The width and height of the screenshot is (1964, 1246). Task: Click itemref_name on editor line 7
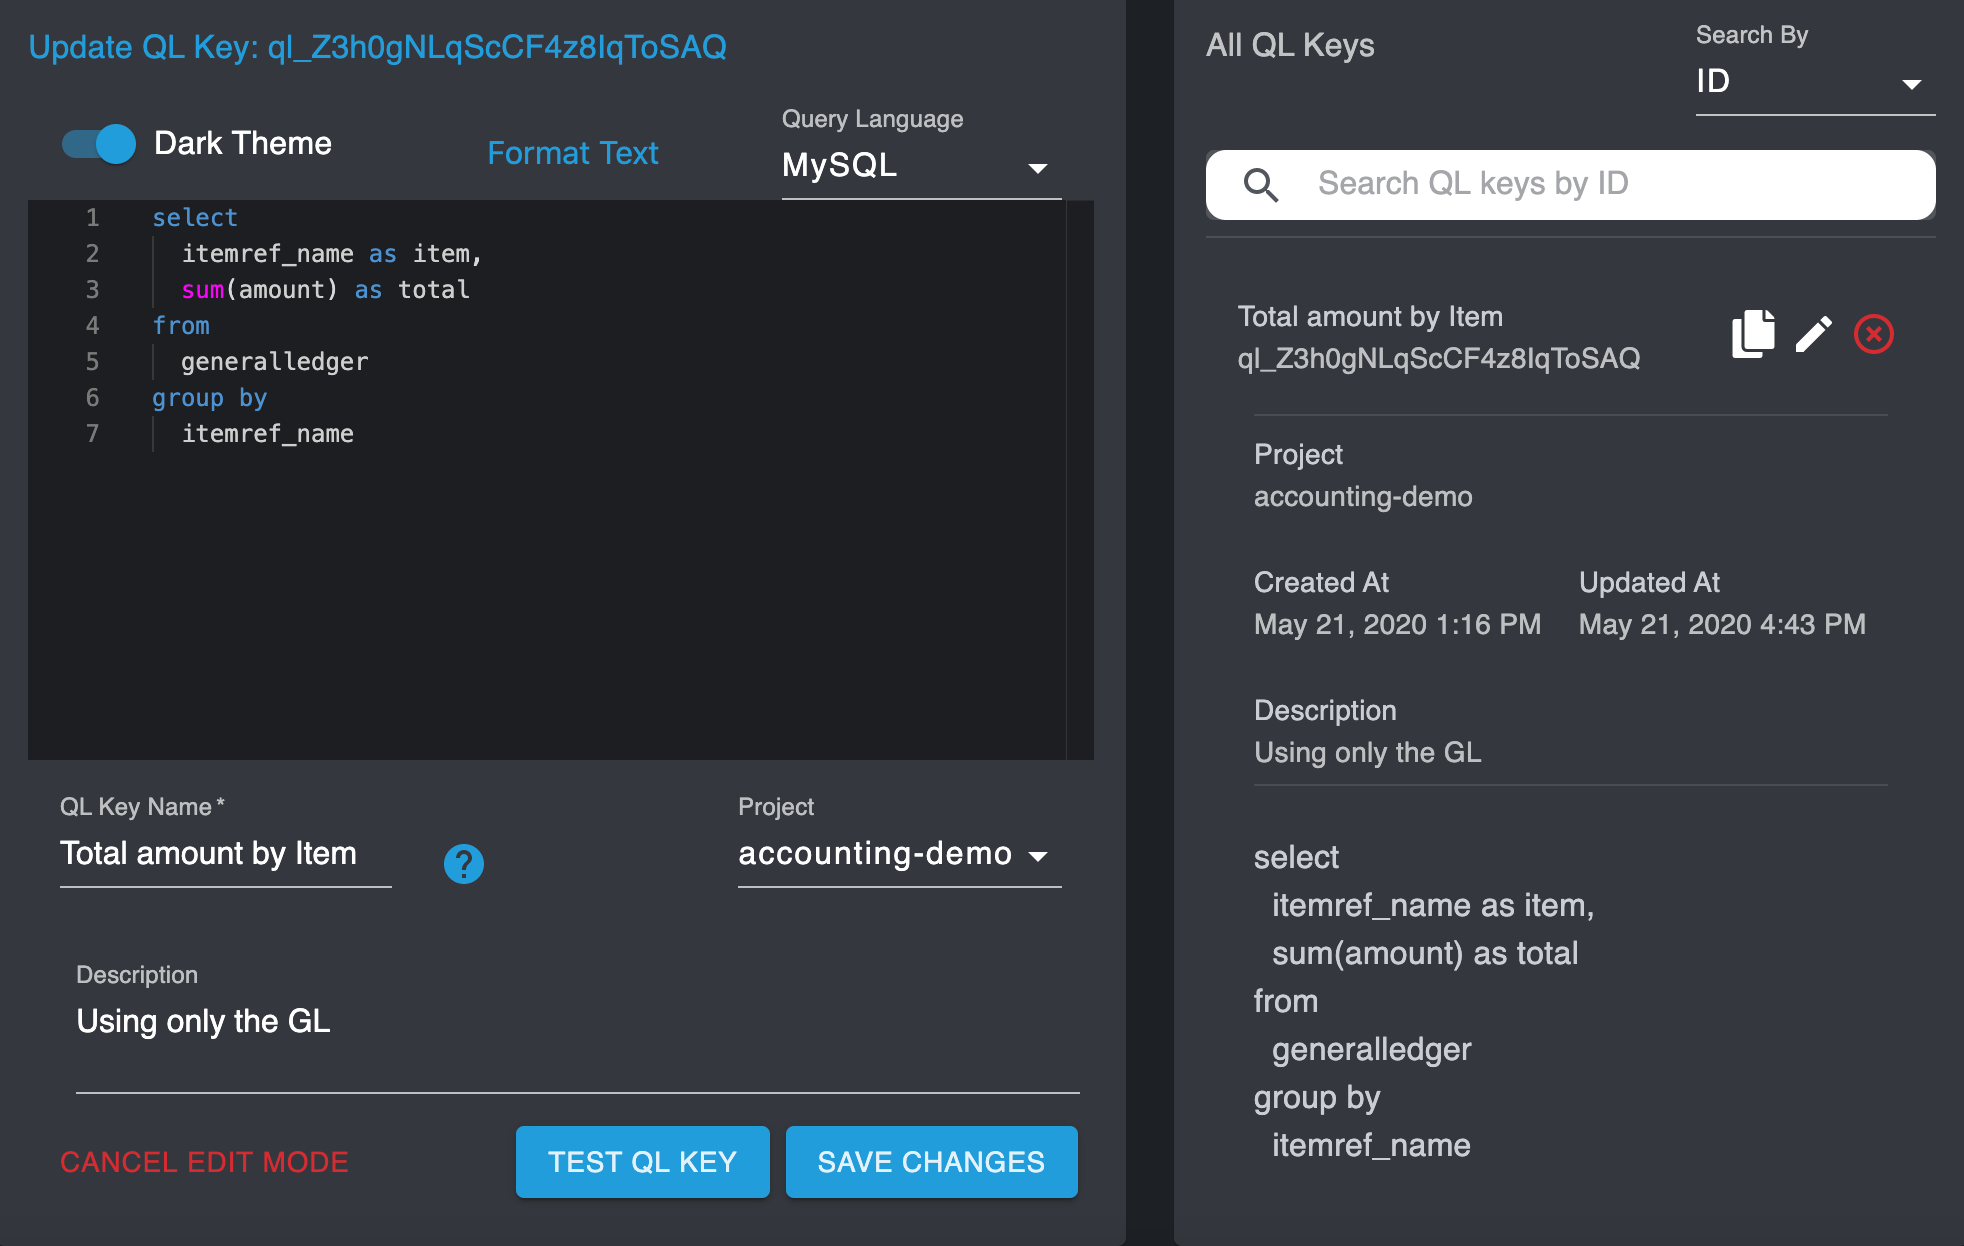tap(267, 433)
